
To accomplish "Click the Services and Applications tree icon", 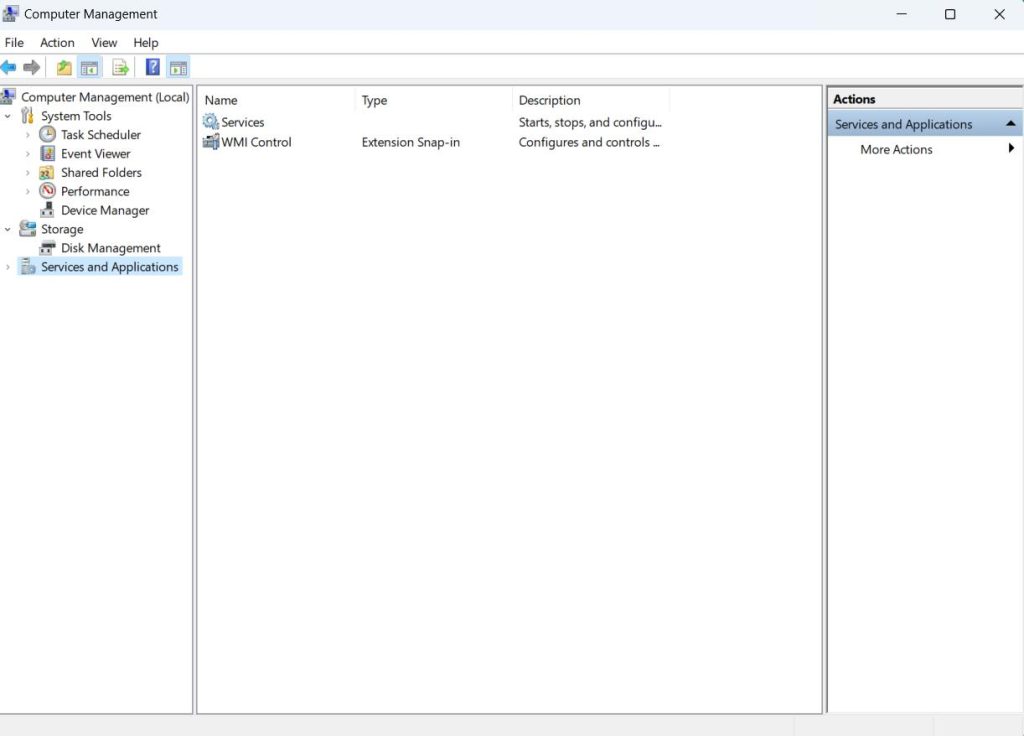I will click(x=27, y=266).
